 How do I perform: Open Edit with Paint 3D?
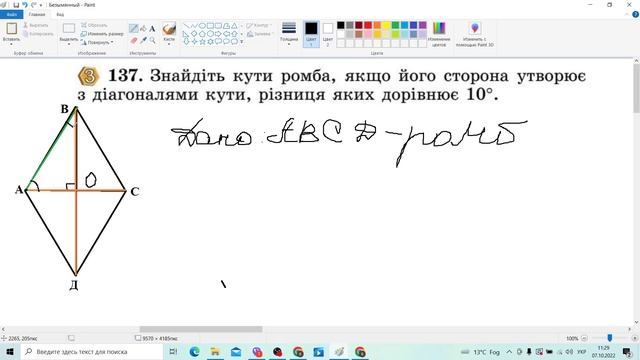coord(474,34)
